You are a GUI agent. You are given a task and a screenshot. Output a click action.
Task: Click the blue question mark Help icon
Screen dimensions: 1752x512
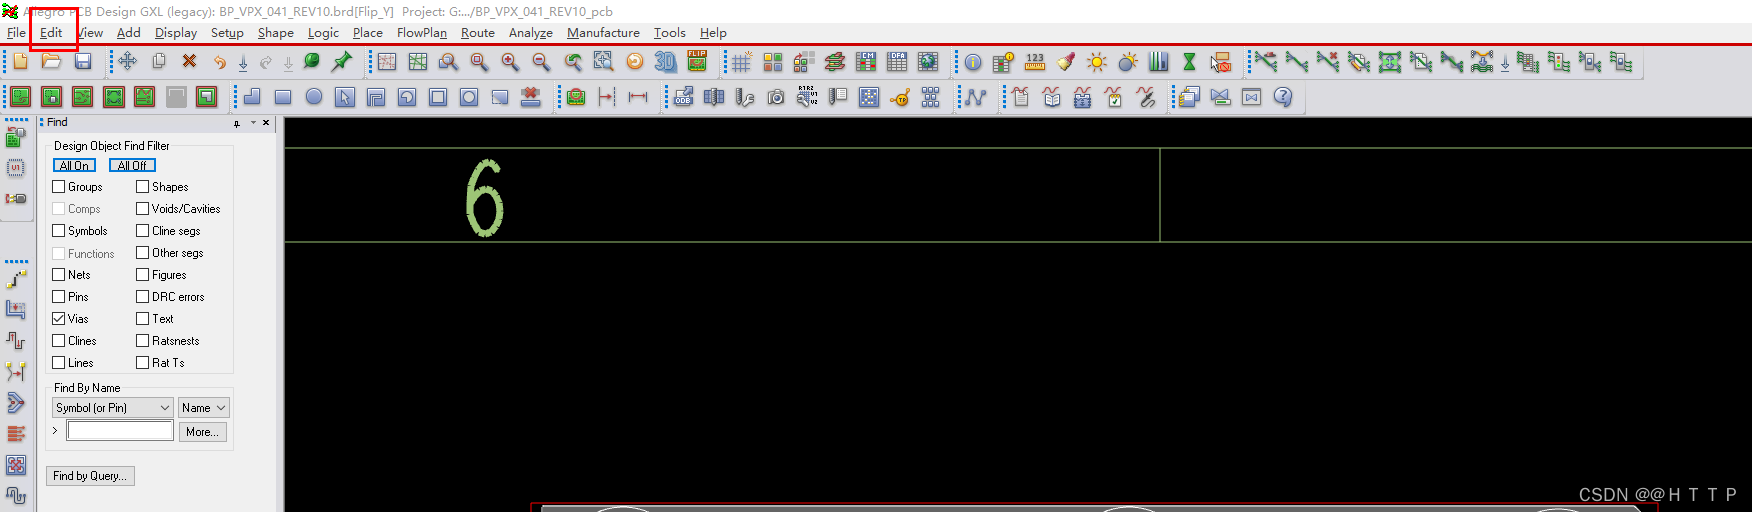click(x=1283, y=97)
